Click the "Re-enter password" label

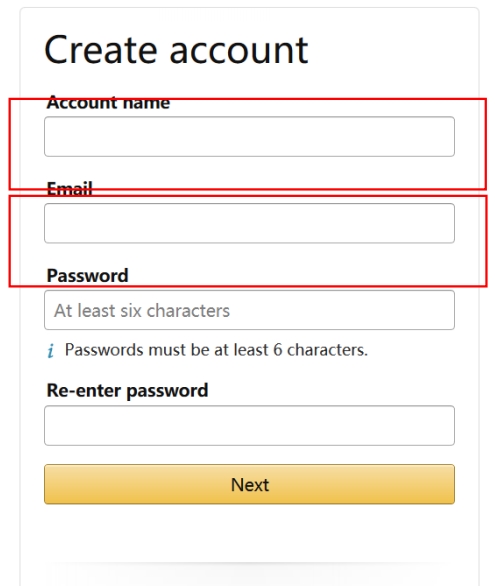click(x=127, y=391)
